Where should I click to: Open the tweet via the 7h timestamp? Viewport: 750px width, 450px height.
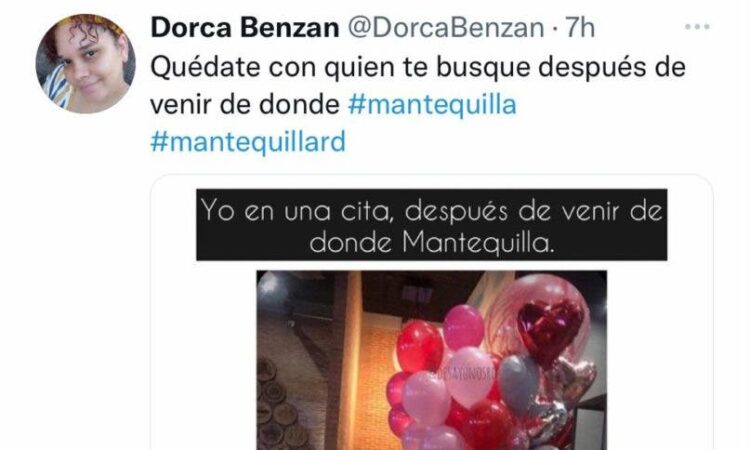[580, 28]
